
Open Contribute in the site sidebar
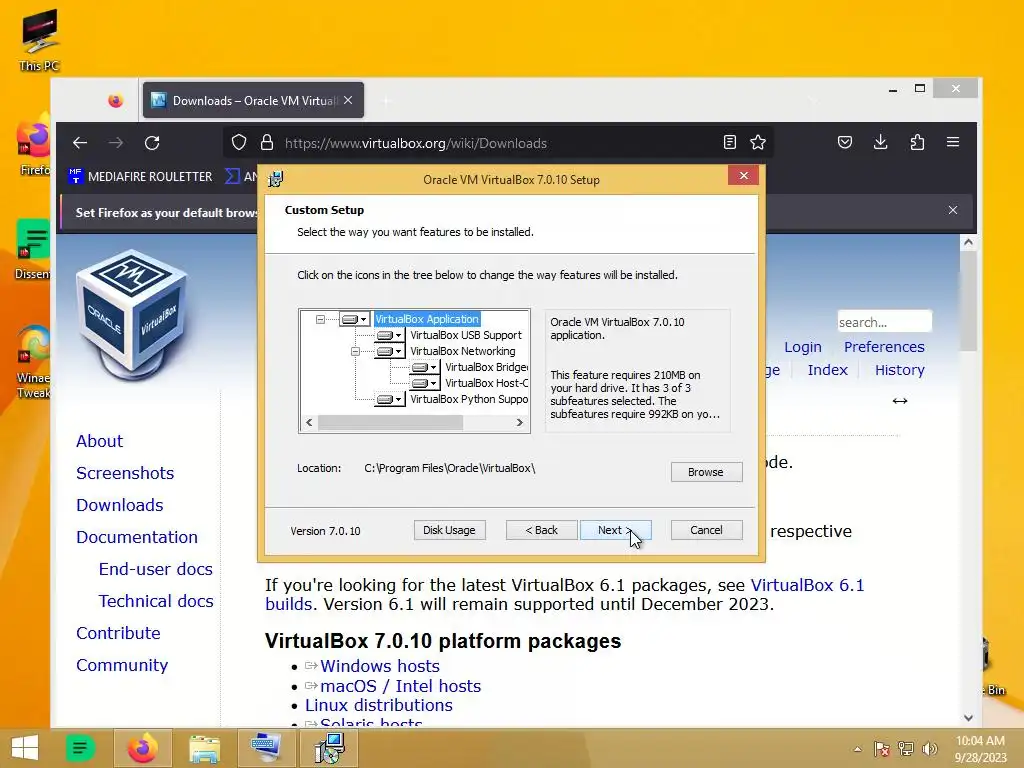[118, 633]
